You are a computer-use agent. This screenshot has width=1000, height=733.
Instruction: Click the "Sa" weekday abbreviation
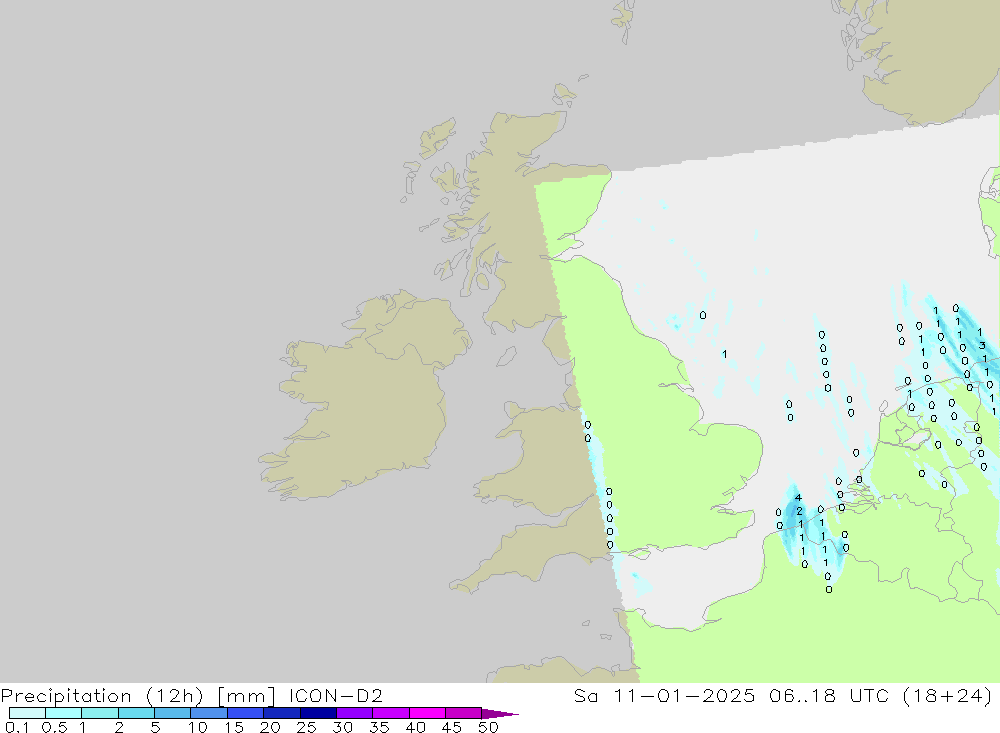coord(585,695)
